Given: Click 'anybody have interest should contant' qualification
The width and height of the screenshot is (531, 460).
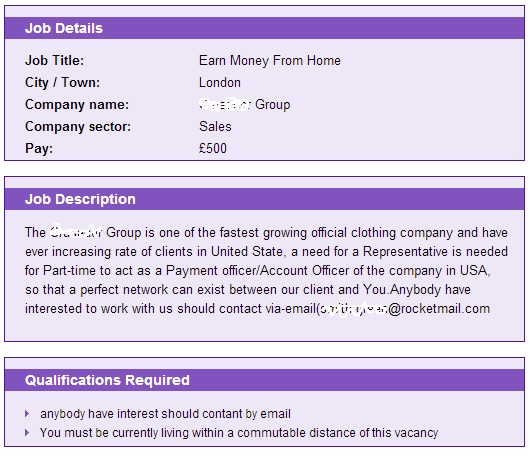Looking at the screenshot, I should coord(165,414).
